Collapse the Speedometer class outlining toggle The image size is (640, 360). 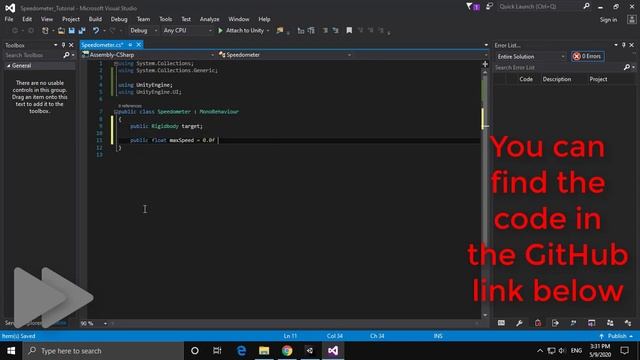point(116,112)
